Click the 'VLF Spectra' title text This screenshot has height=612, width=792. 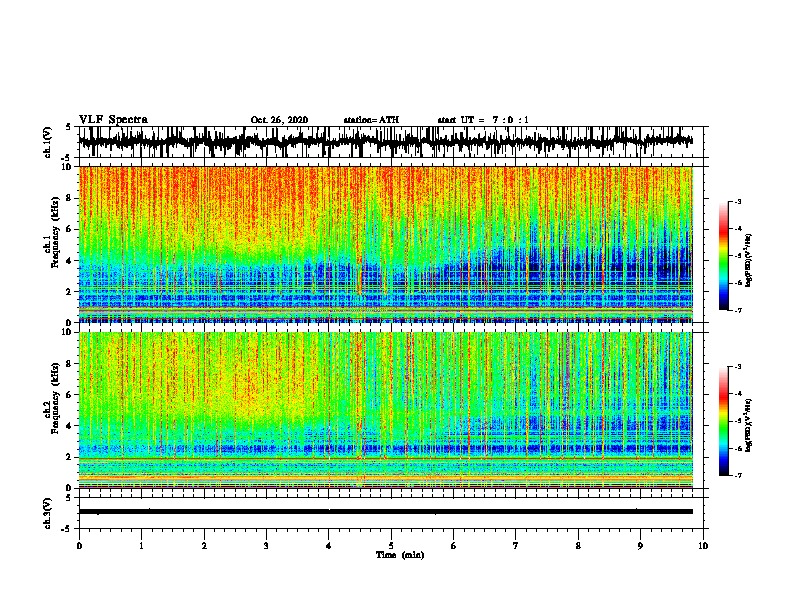(x=113, y=119)
